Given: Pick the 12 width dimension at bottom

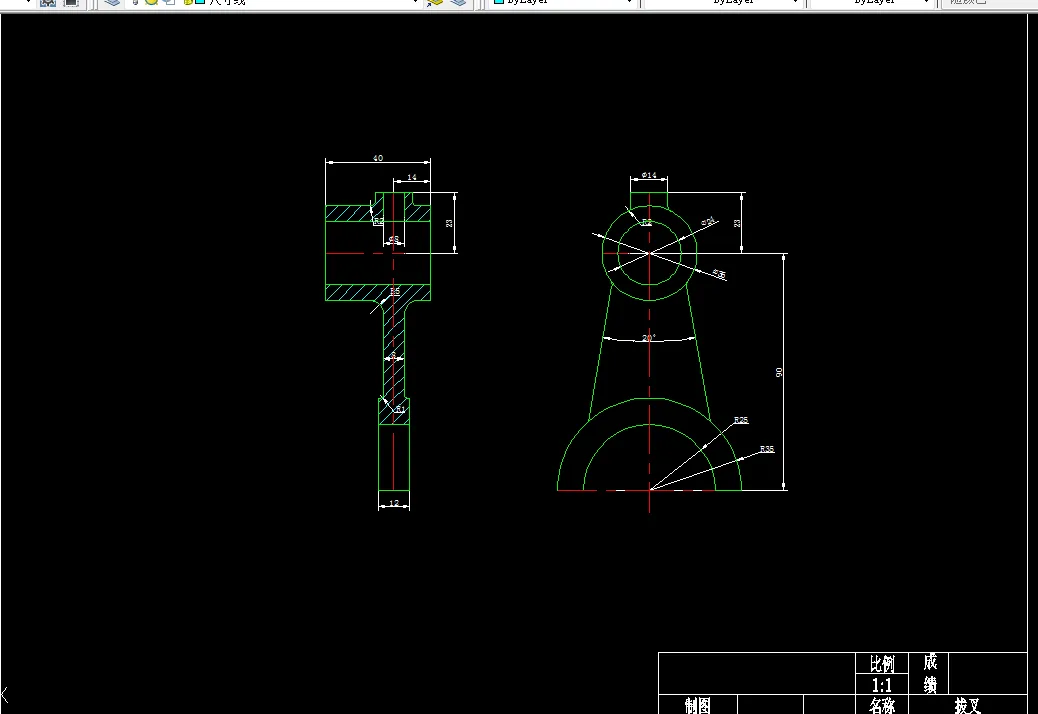Looking at the screenshot, I should [394, 504].
